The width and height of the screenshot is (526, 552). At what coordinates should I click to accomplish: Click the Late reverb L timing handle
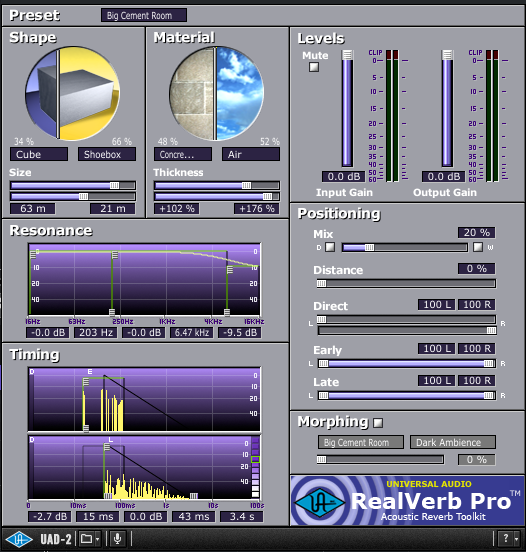[x=107, y=447]
